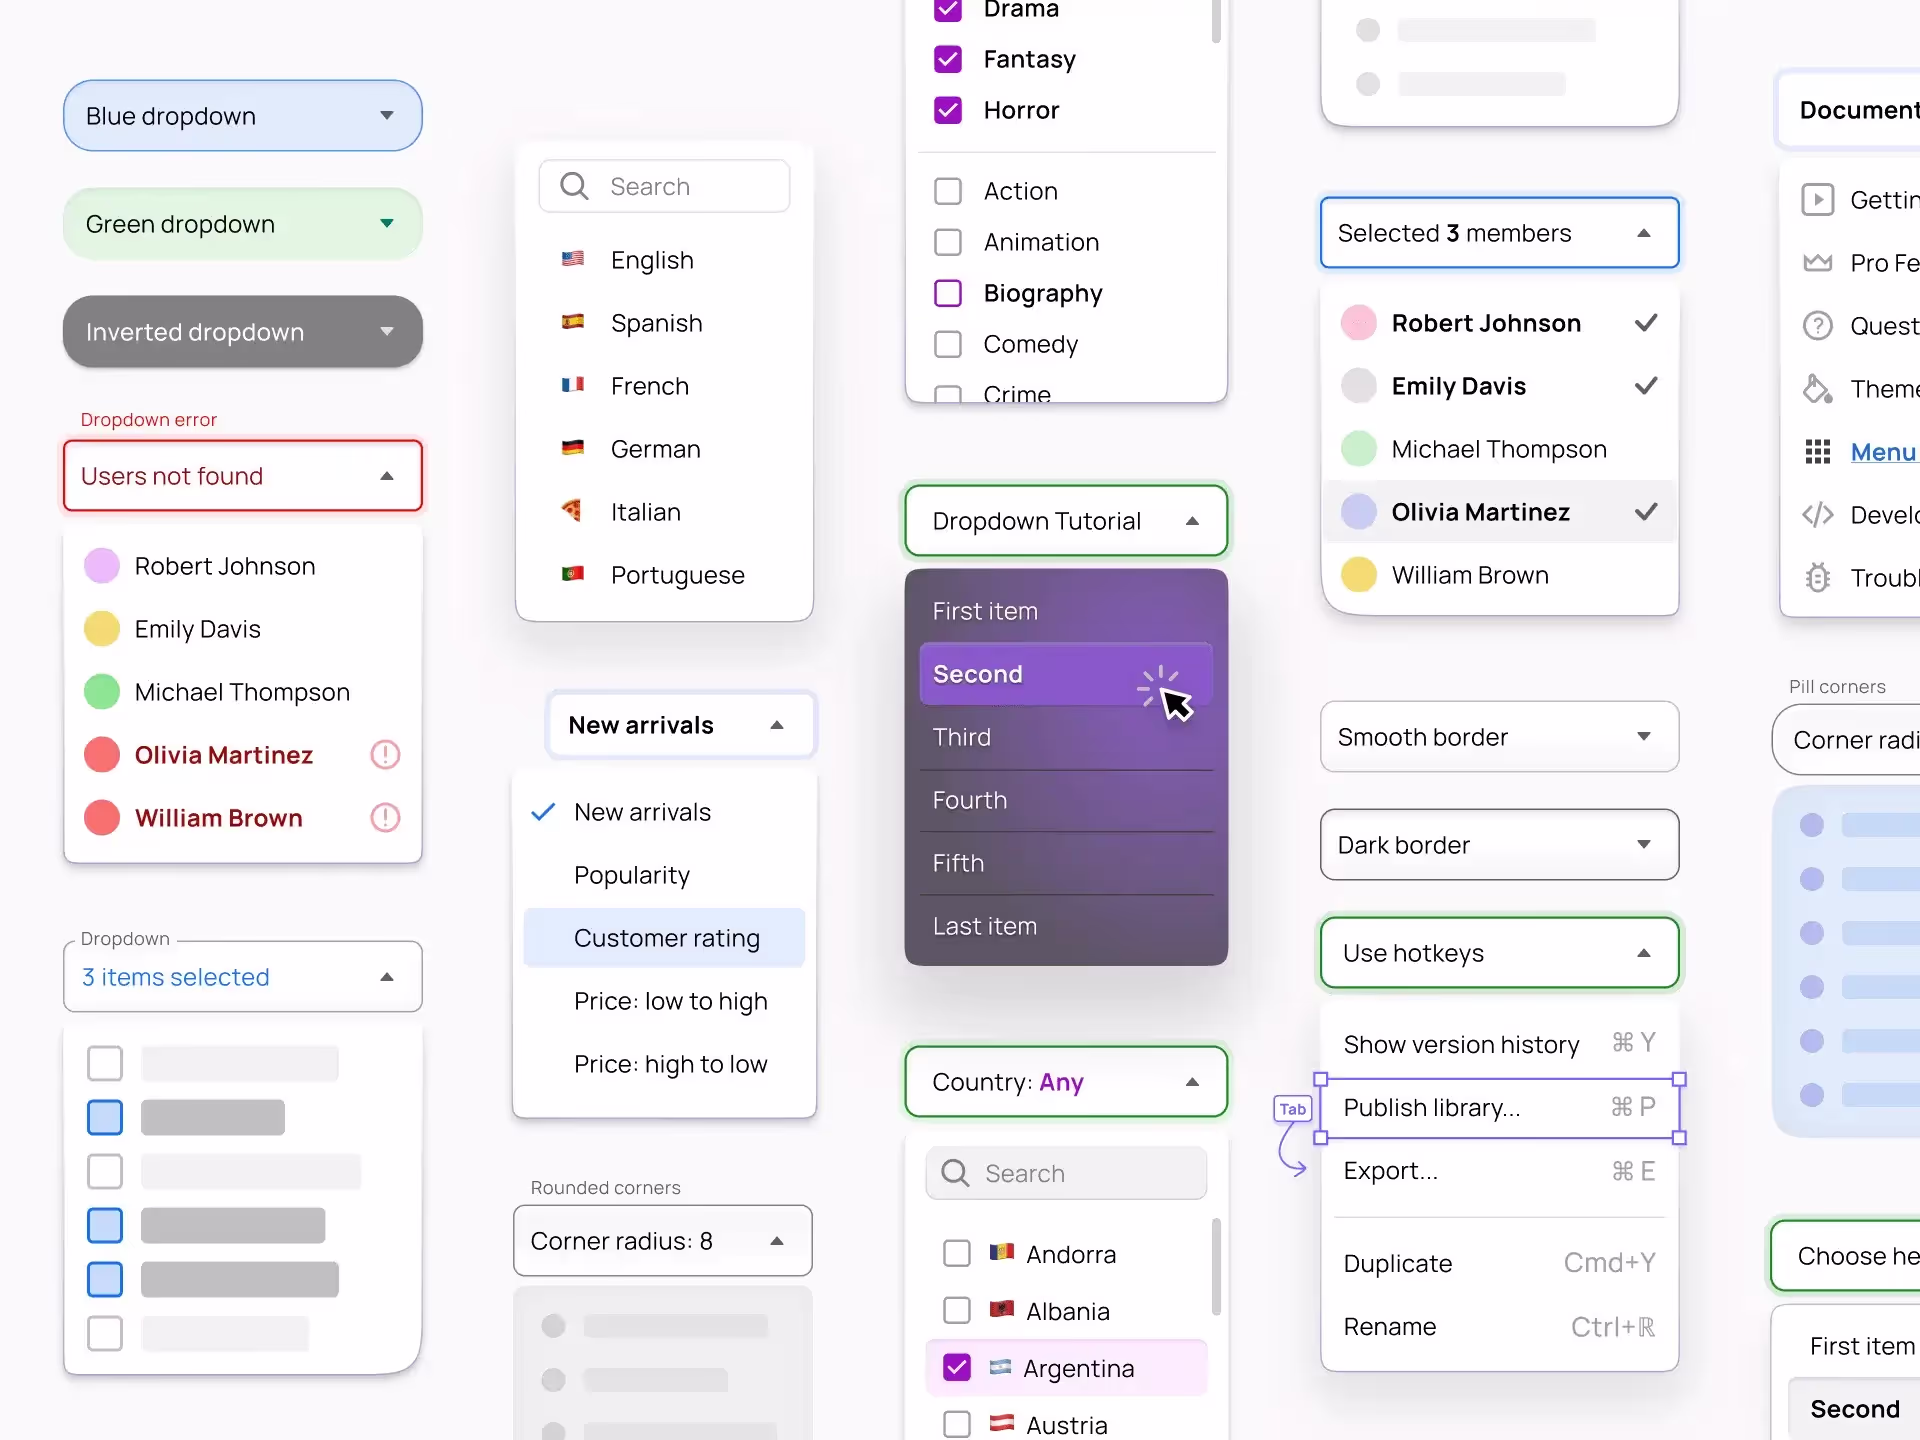Select Publish library from the hotkeys menu
The image size is (1920, 1440).
click(x=1430, y=1107)
